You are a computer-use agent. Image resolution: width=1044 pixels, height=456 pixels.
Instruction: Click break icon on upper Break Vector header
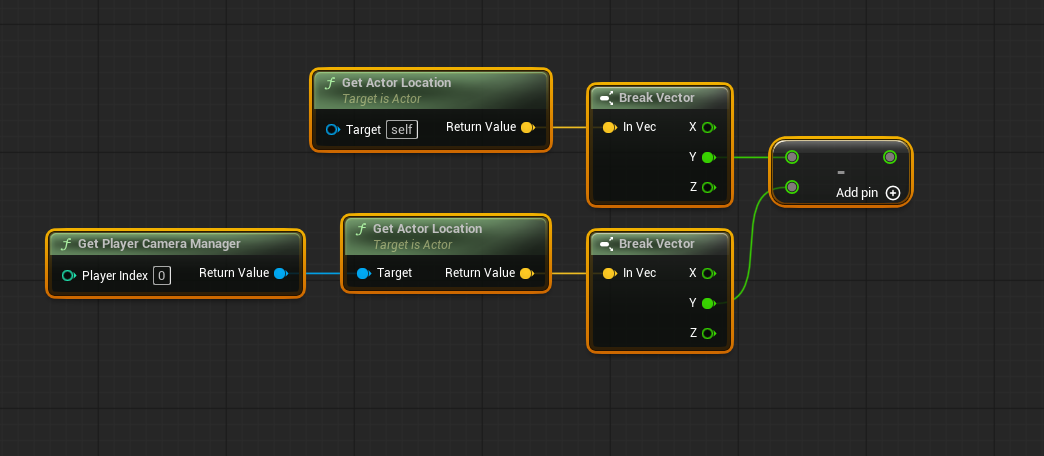coord(606,99)
